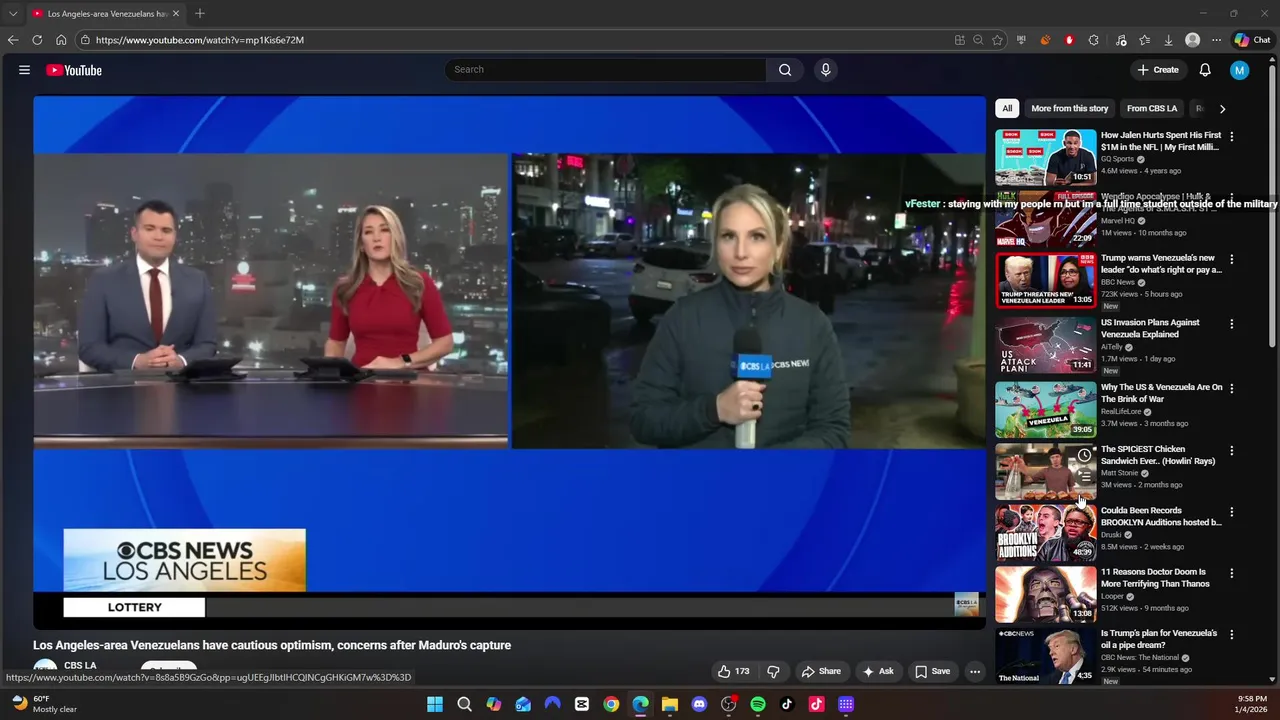Click the Save button
The width and height of the screenshot is (1280, 720).
pyautogui.click(x=932, y=671)
